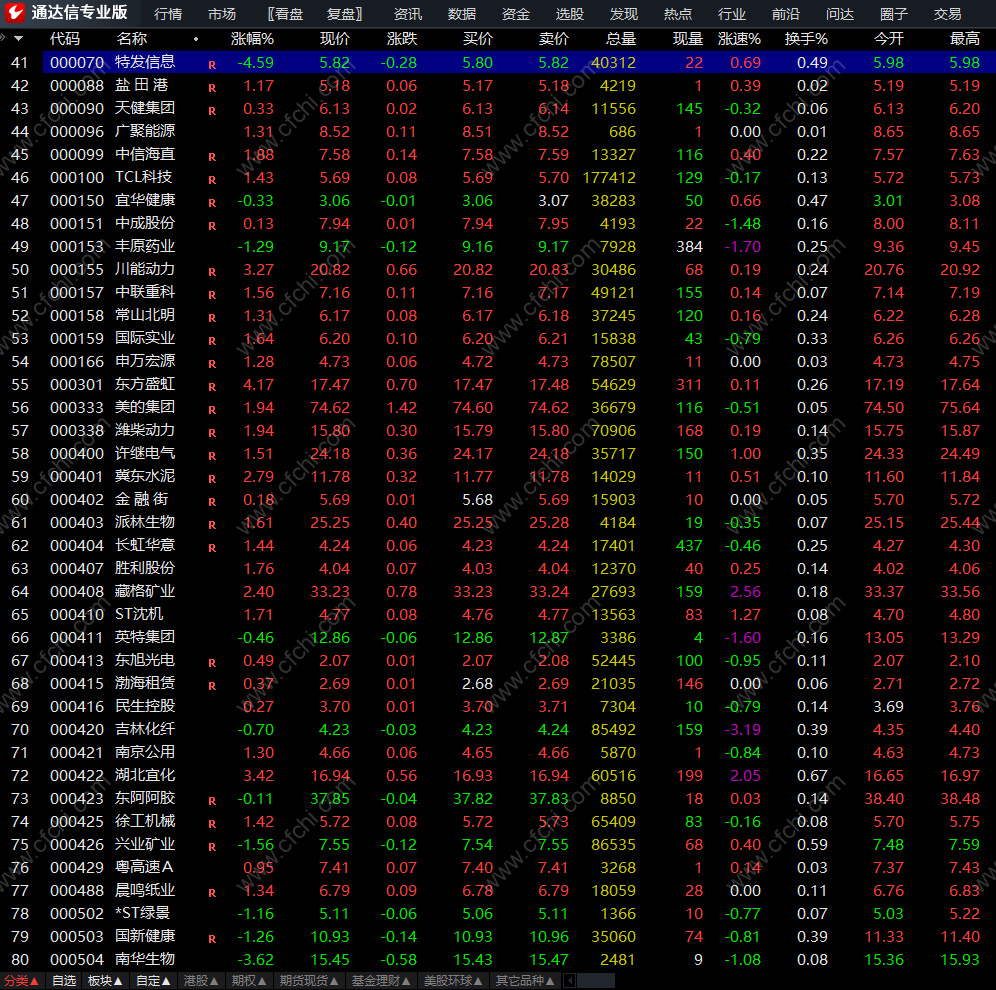Screen dimensions: 996x990
Task: Sort by 今开 column header
Action: tap(888, 39)
